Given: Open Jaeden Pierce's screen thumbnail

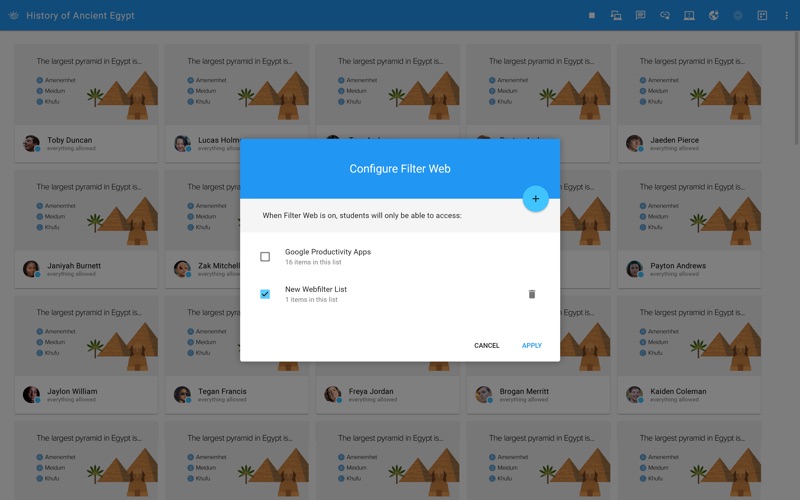Looking at the screenshot, I should click(689, 85).
